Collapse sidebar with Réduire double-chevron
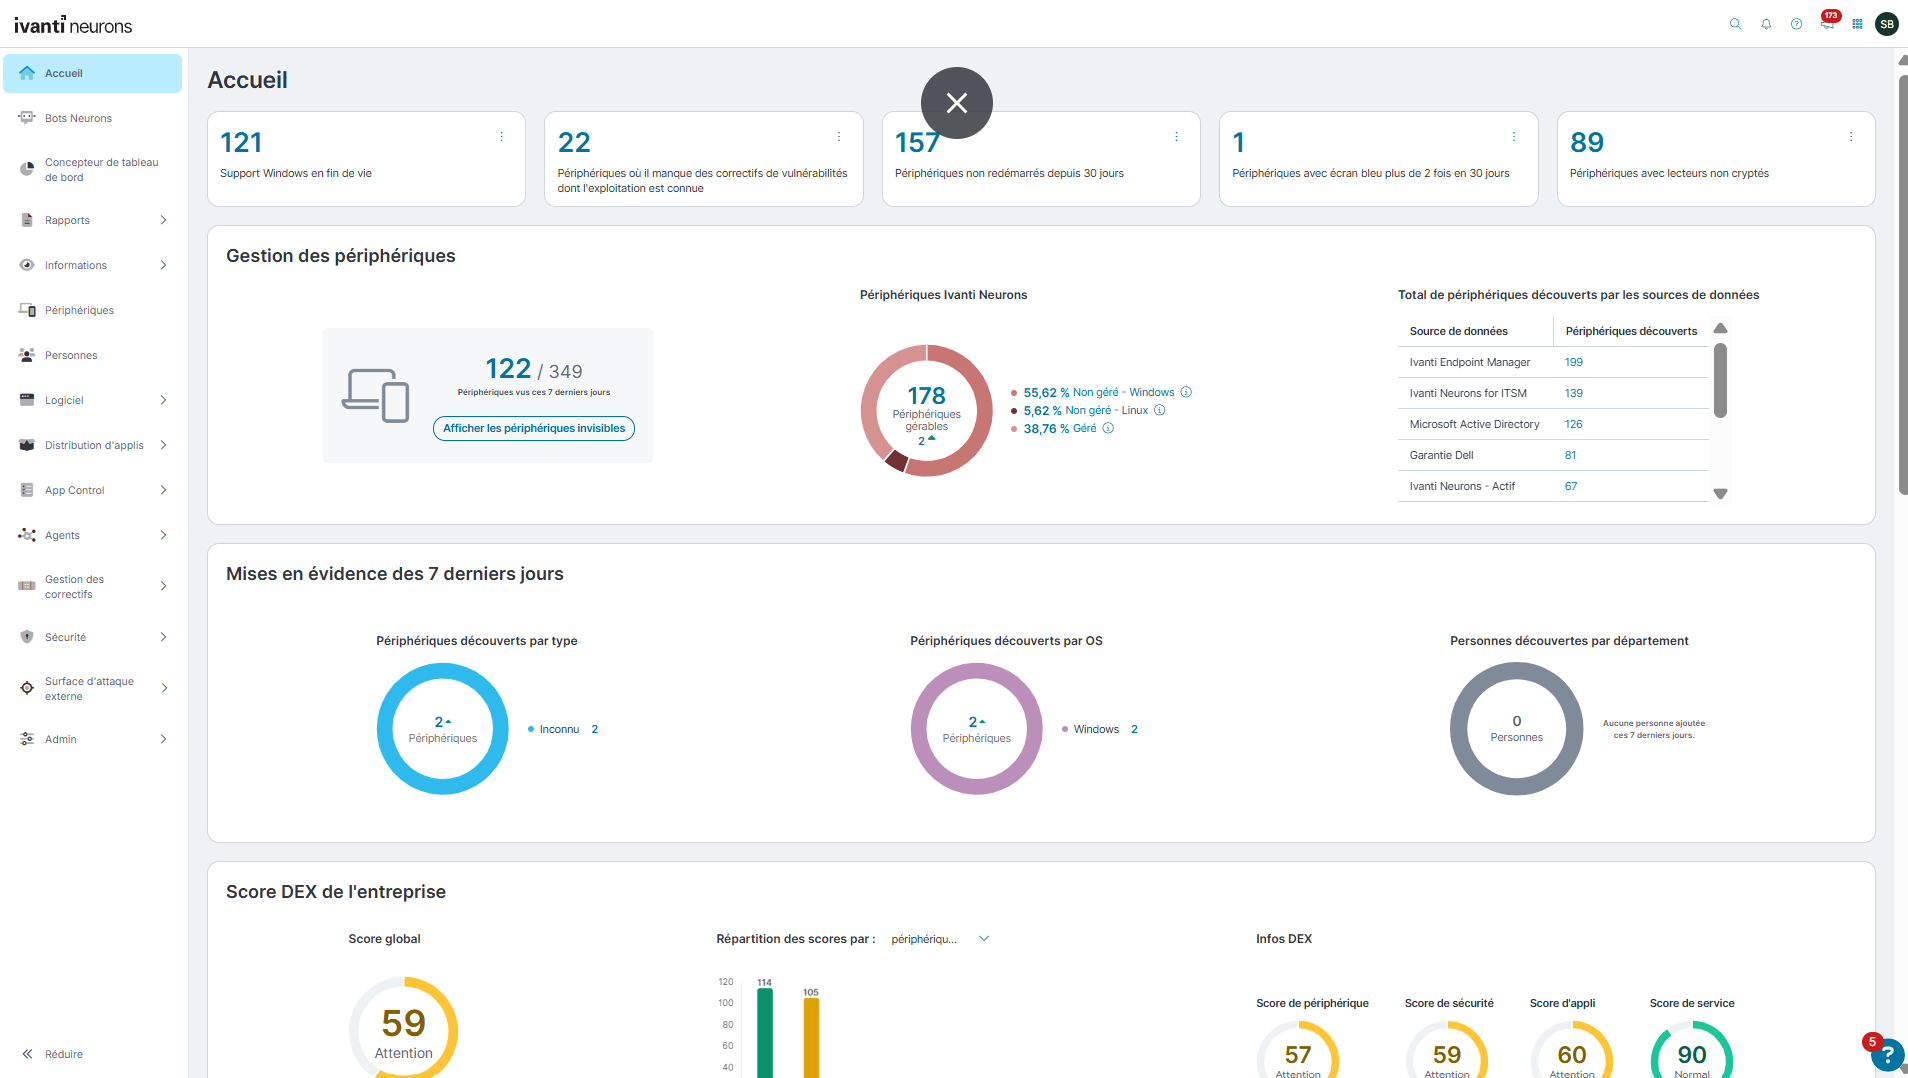The height and width of the screenshot is (1078, 1908). (27, 1054)
